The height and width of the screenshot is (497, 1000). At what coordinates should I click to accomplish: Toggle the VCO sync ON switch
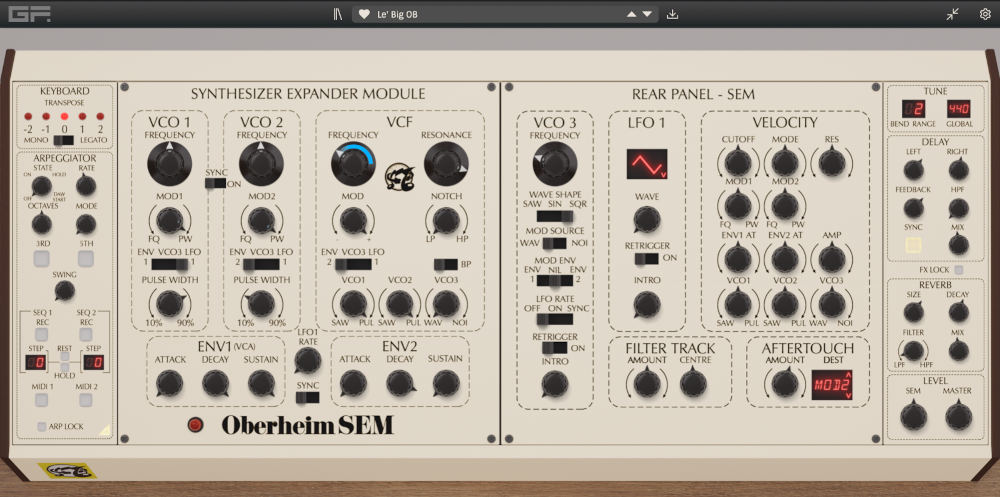click(216, 183)
